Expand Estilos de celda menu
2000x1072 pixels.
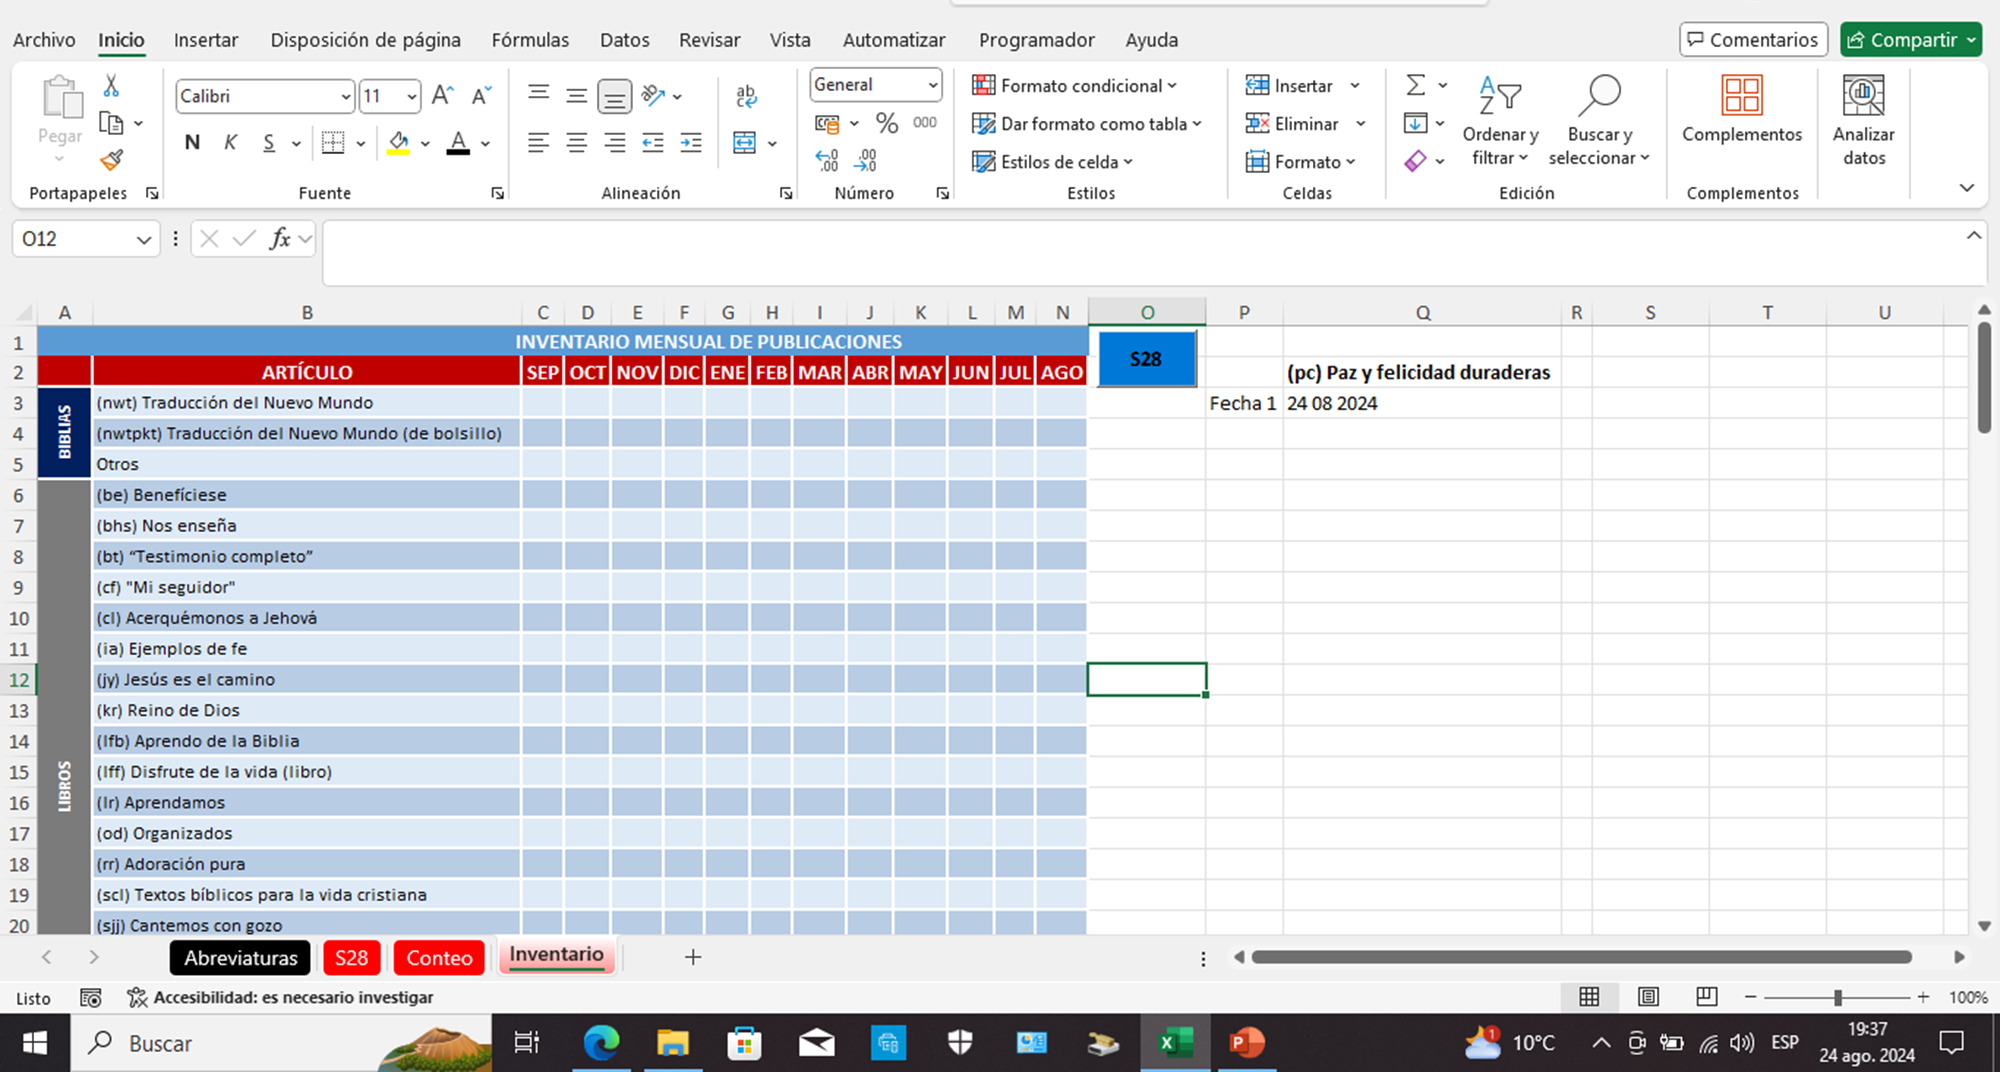[x=1052, y=161]
